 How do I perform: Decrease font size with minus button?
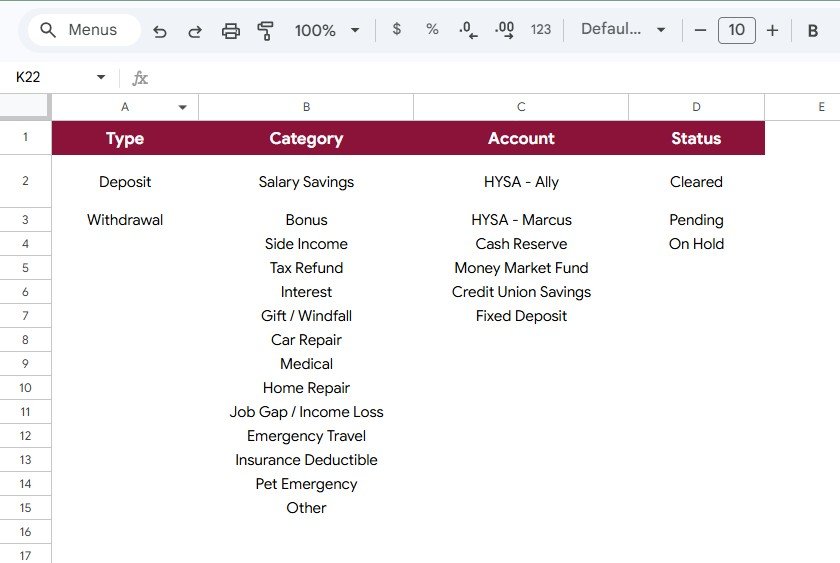(x=700, y=30)
